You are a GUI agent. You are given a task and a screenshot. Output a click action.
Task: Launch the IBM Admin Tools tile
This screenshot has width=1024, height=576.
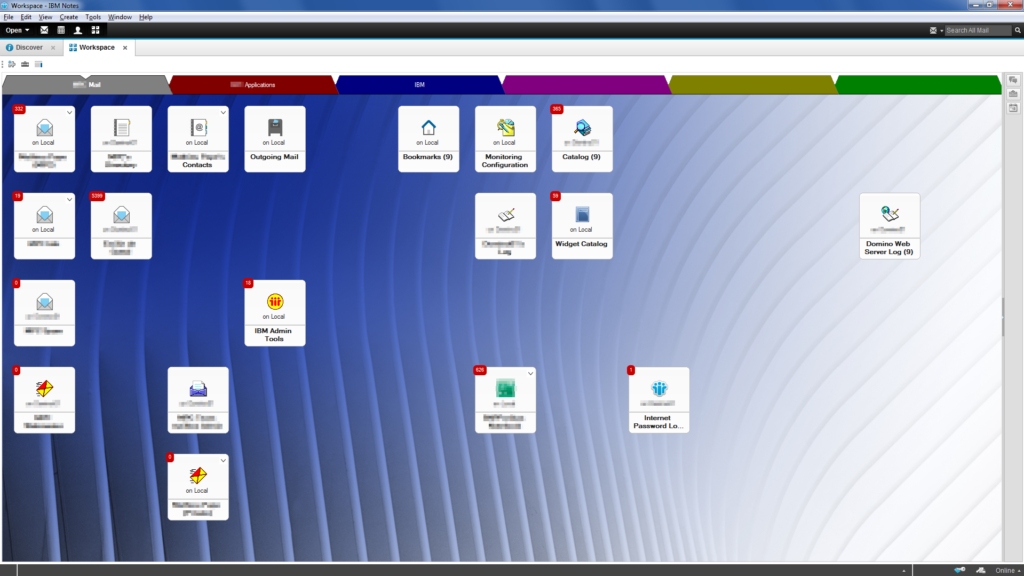point(275,313)
